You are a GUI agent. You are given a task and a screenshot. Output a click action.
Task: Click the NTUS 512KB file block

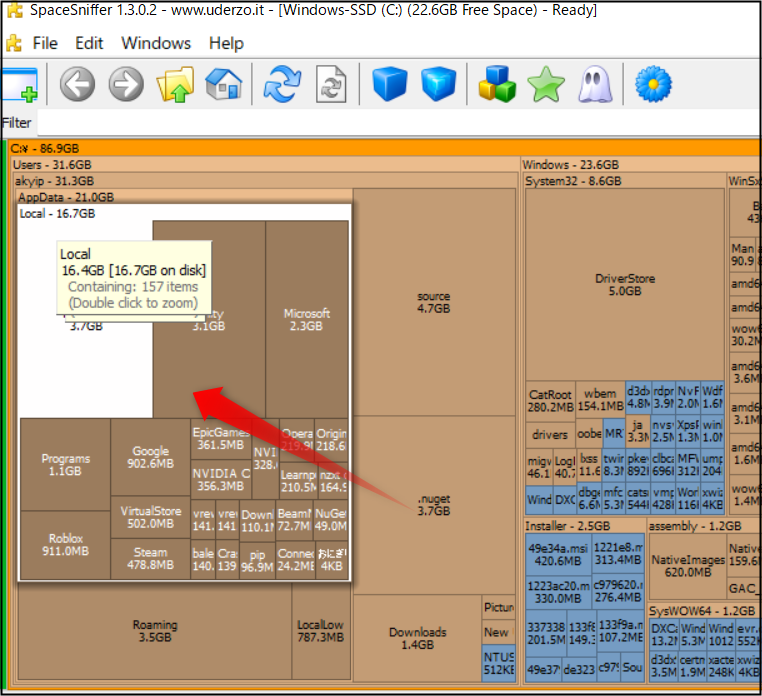click(499, 663)
